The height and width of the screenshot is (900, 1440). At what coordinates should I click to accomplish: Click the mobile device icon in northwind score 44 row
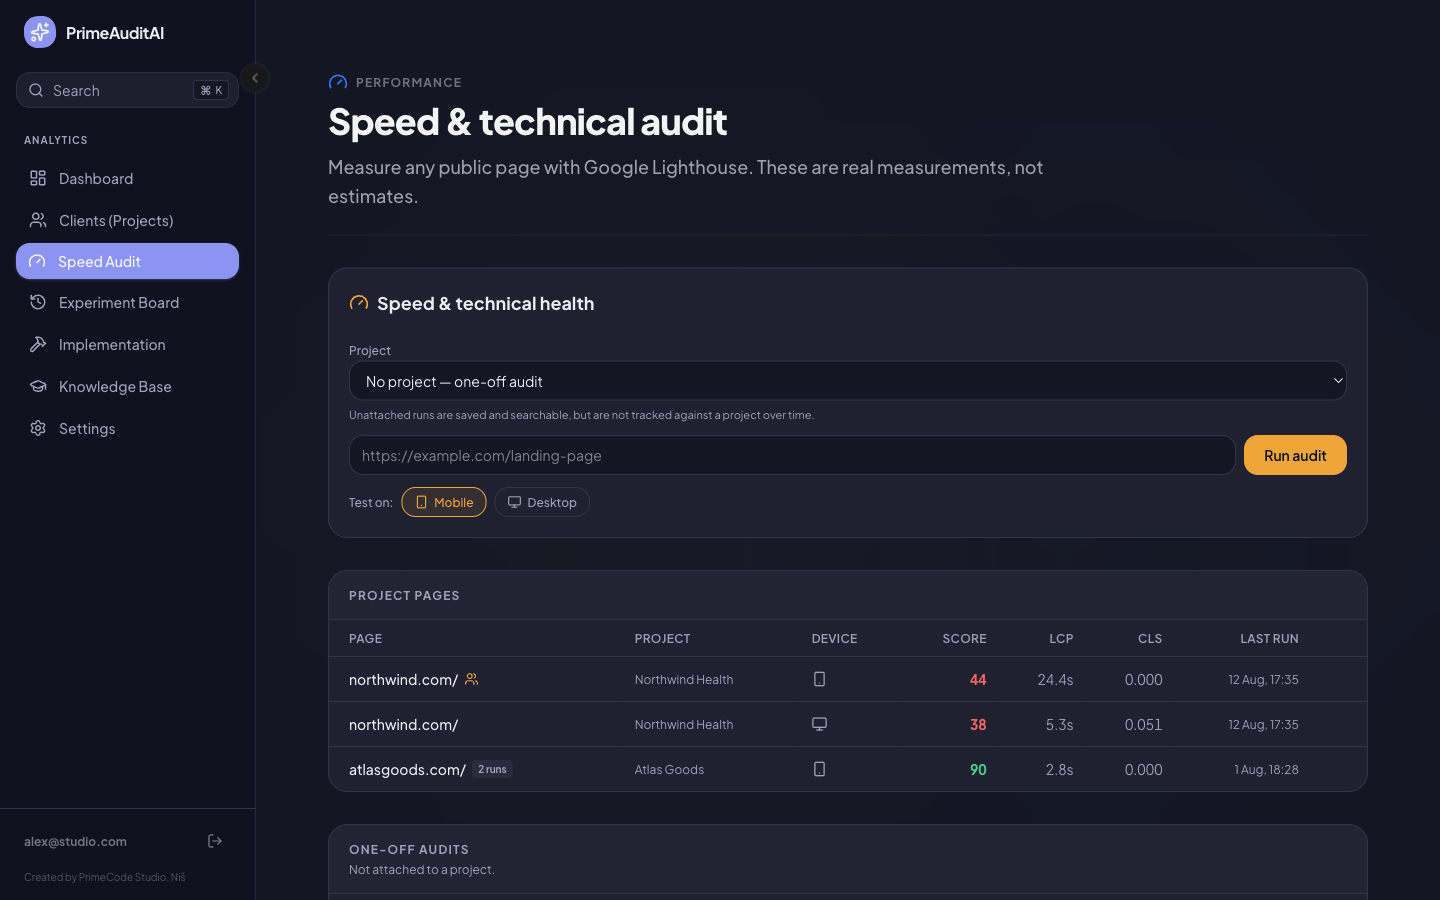(x=819, y=679)
